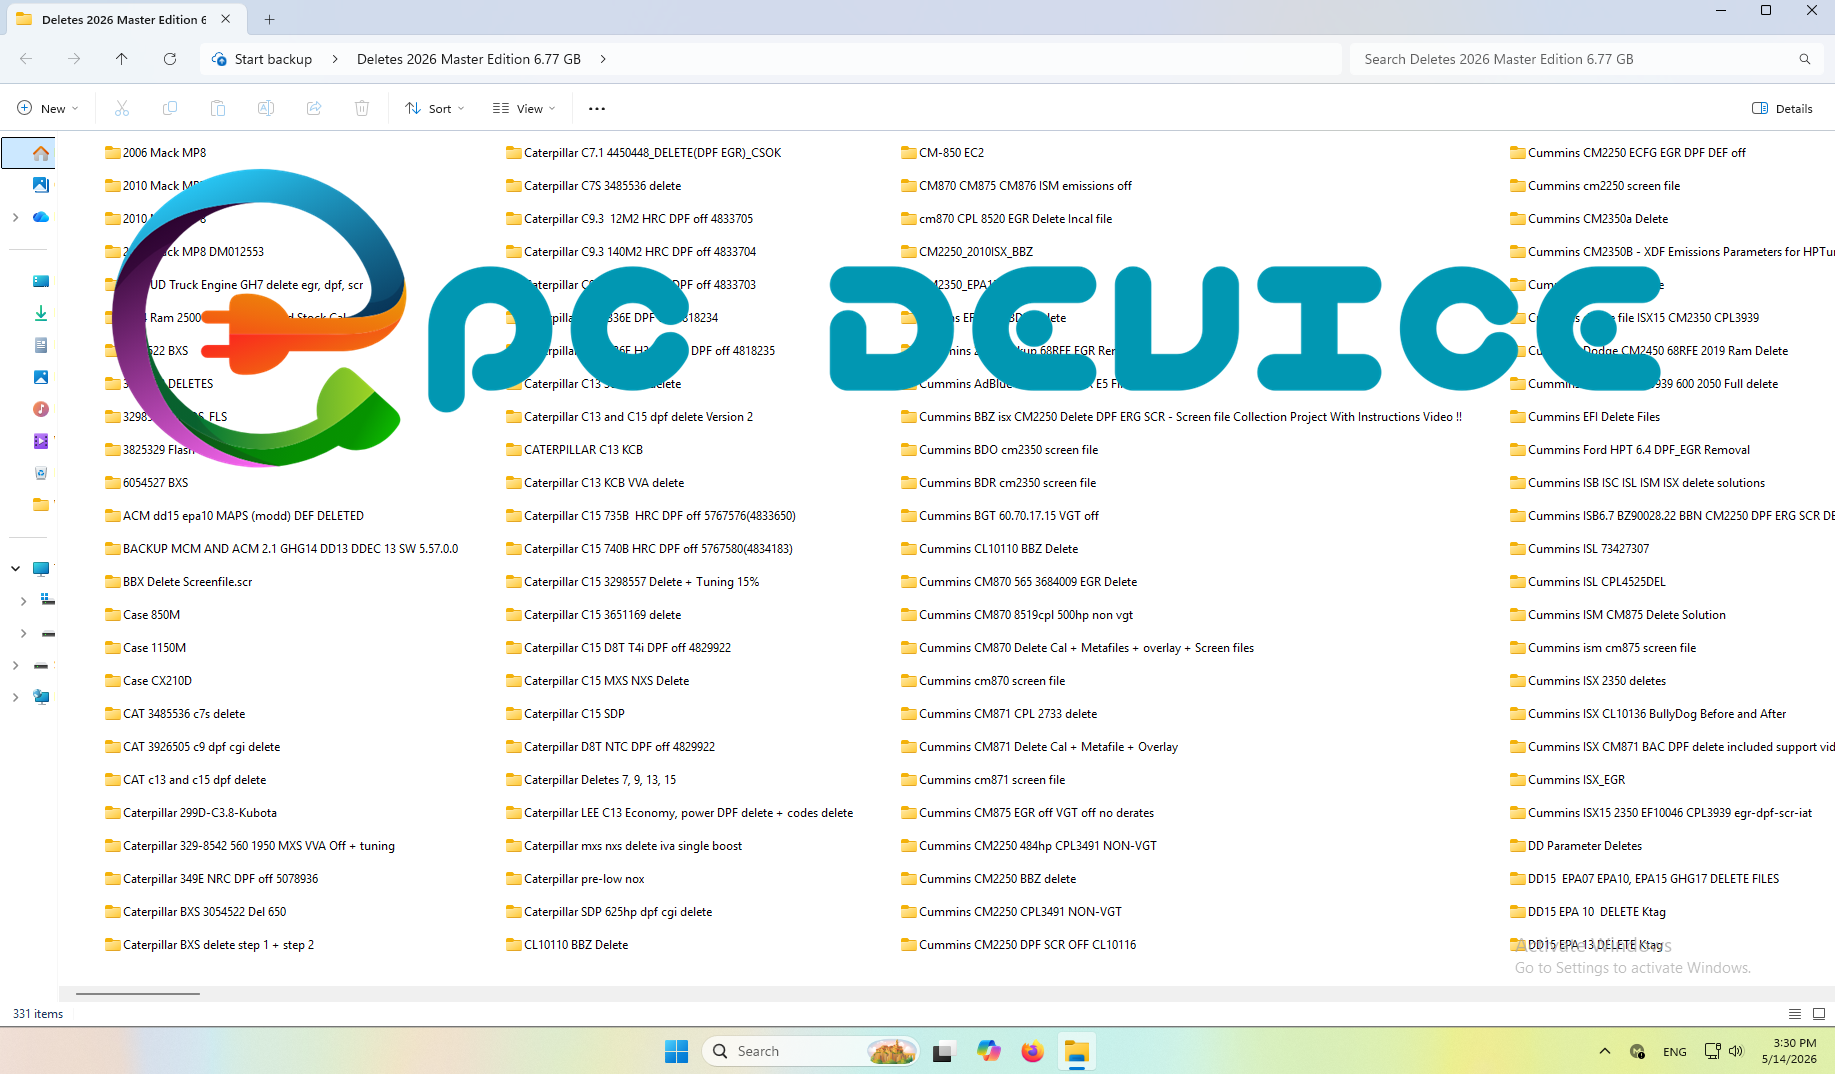Select folder CM-850 EC2
The image size is (1835, 1074).
943,153
